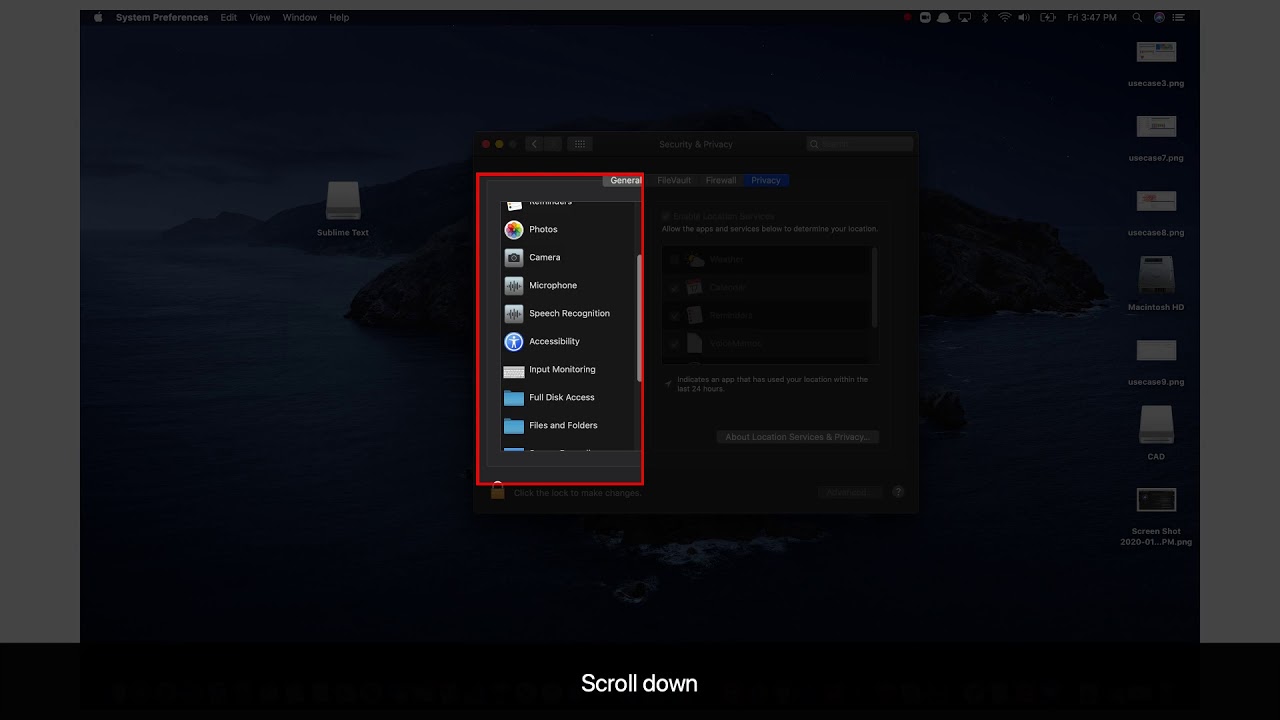This screenshot has width=1280, height=720.
Task: Check the battery status icon
Action: pyautogui.click(x=1048, y=17)
